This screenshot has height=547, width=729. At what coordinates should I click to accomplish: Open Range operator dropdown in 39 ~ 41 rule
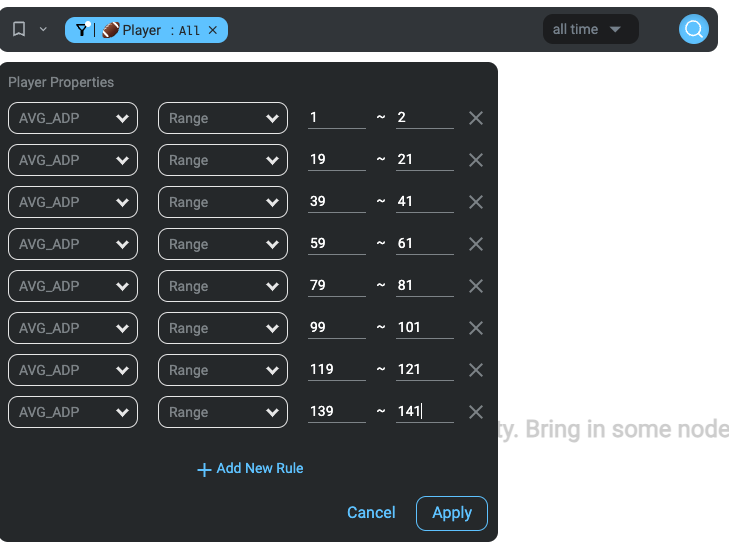pos(223,202)
